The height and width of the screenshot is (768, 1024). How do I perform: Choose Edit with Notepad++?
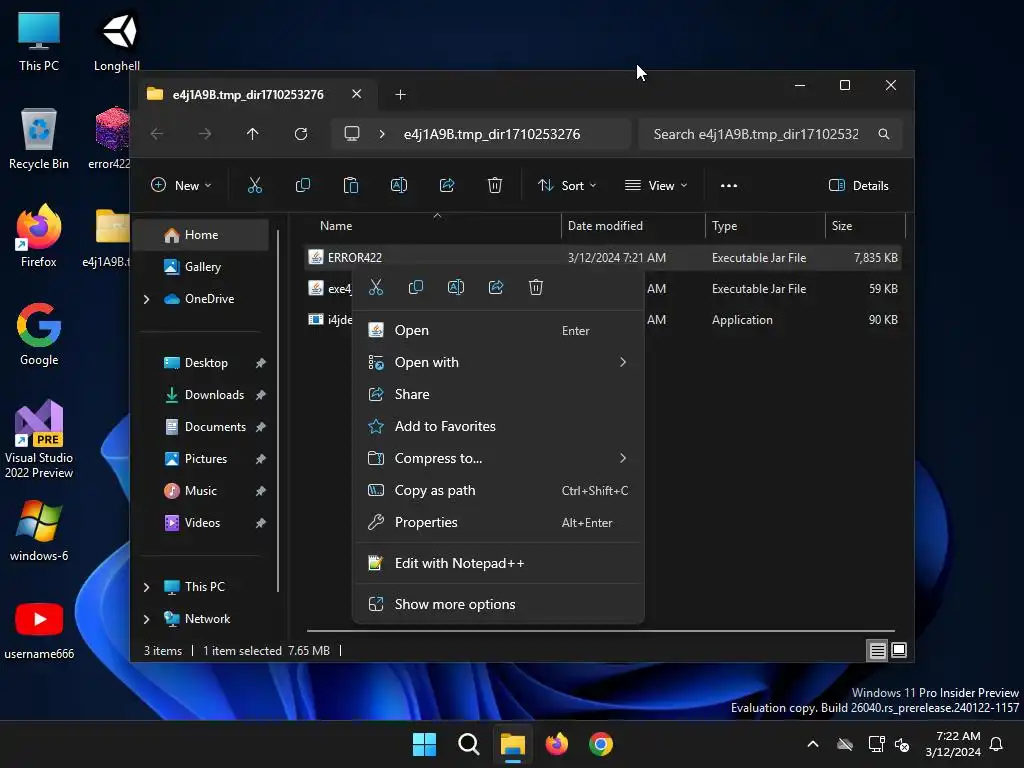coord(498,563)
